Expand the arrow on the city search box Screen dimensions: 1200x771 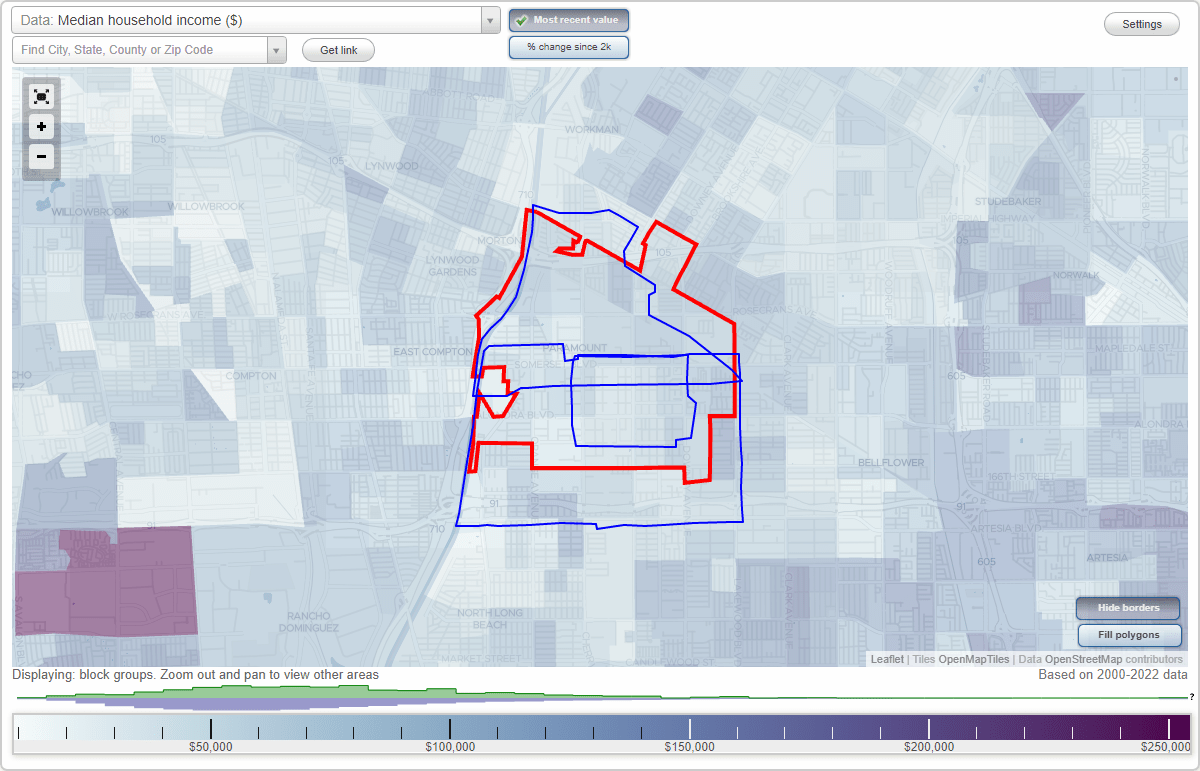coord(277,50)
